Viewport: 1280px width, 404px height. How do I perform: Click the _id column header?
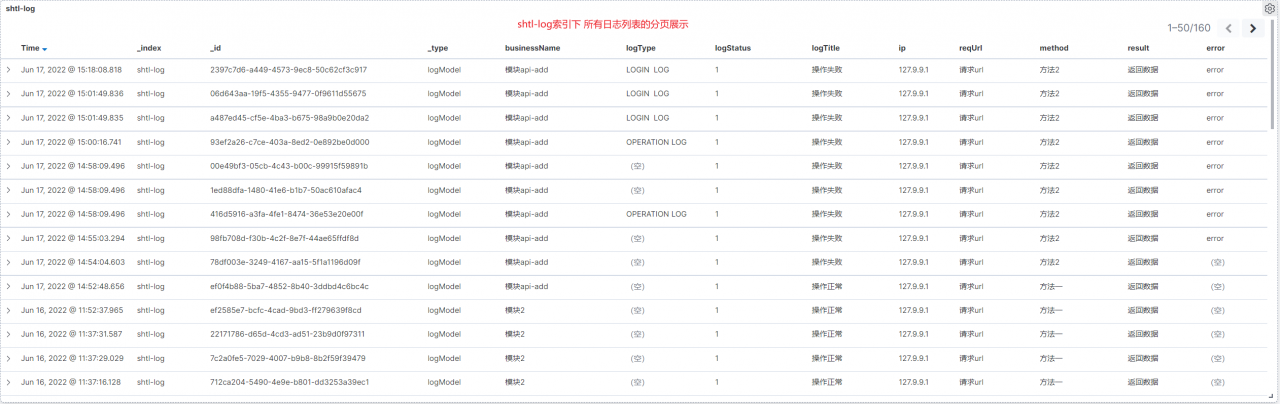click(215, 48)
